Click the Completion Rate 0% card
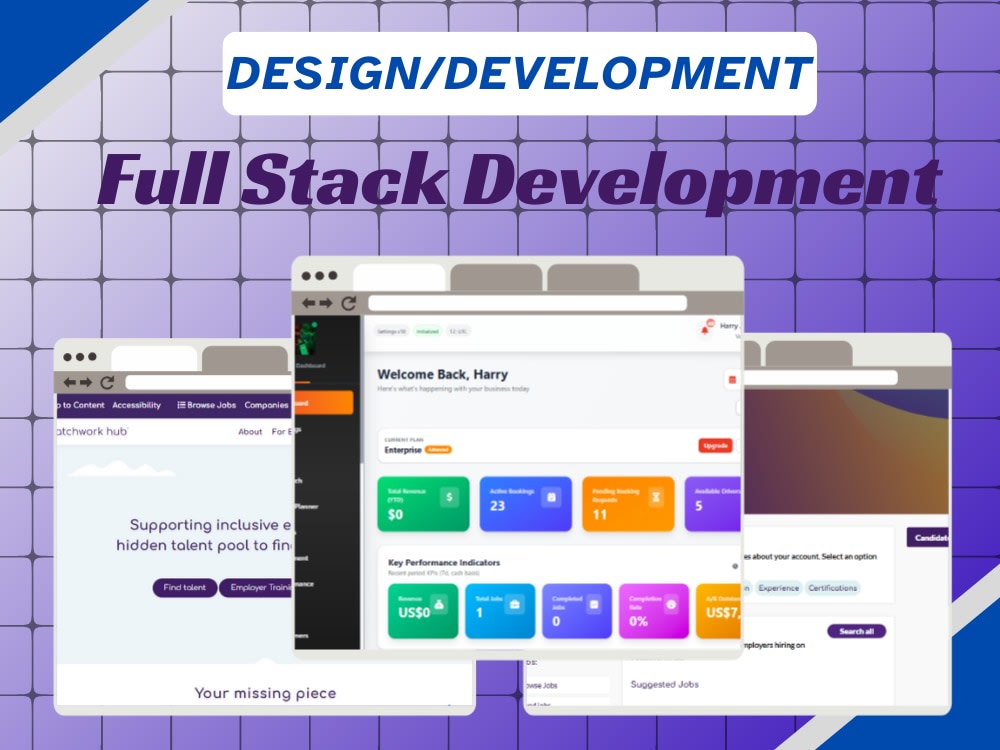Screen dimensions: 1000x750 tap(654, 611)
